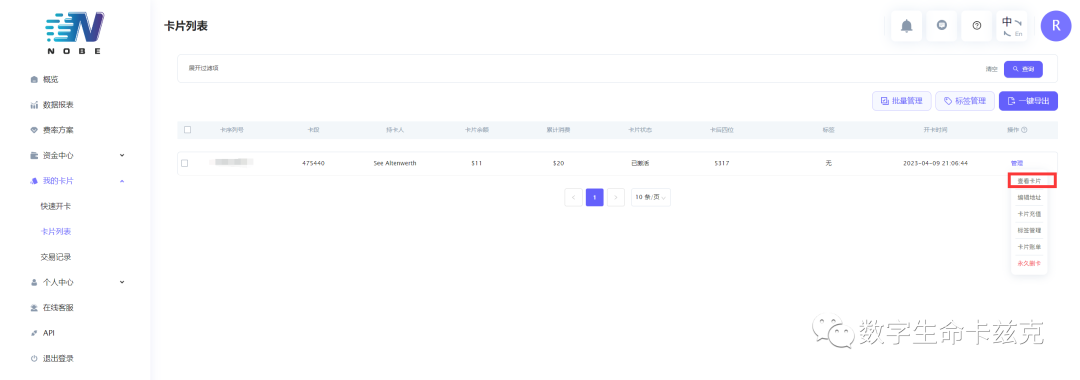The height and width of the screenshot is (380, 1080).
Task: Expand the 资金中心 menu chevron
Action: [x=122, y=156]
